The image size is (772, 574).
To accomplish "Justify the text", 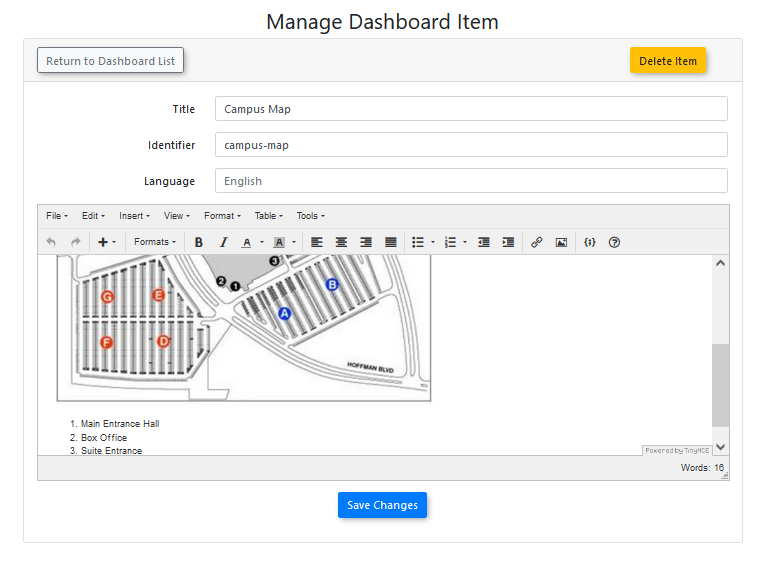I will (390, 242).
